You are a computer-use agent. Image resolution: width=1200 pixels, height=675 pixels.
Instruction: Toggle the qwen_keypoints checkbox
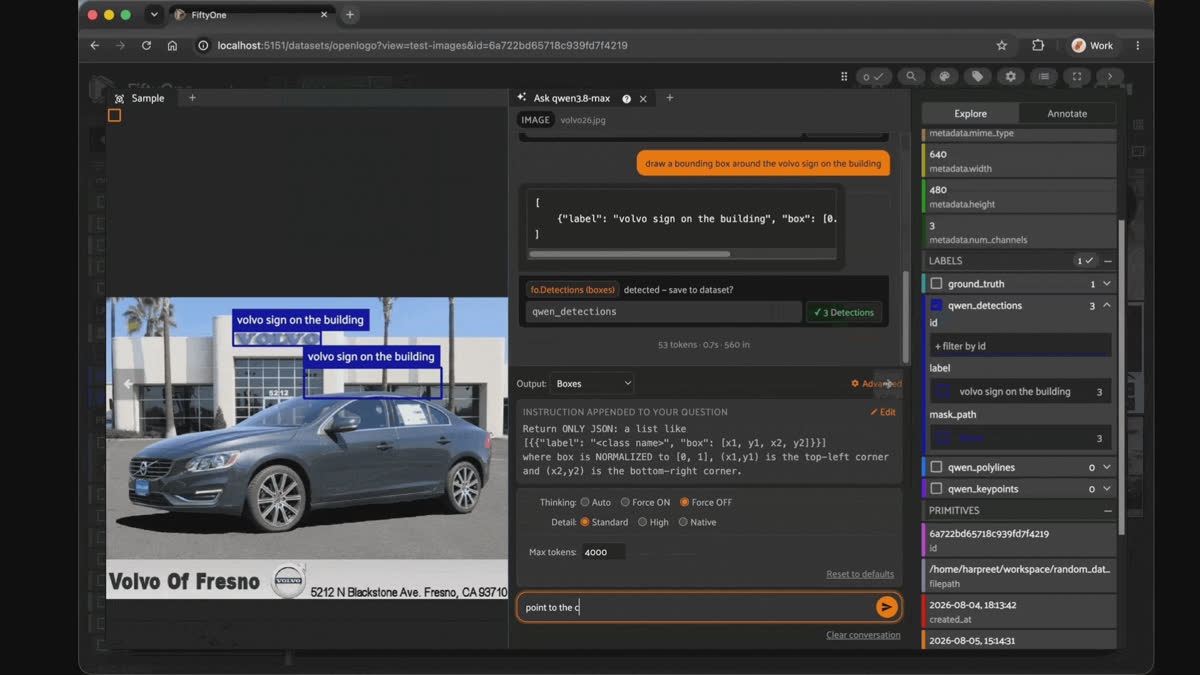936,489
